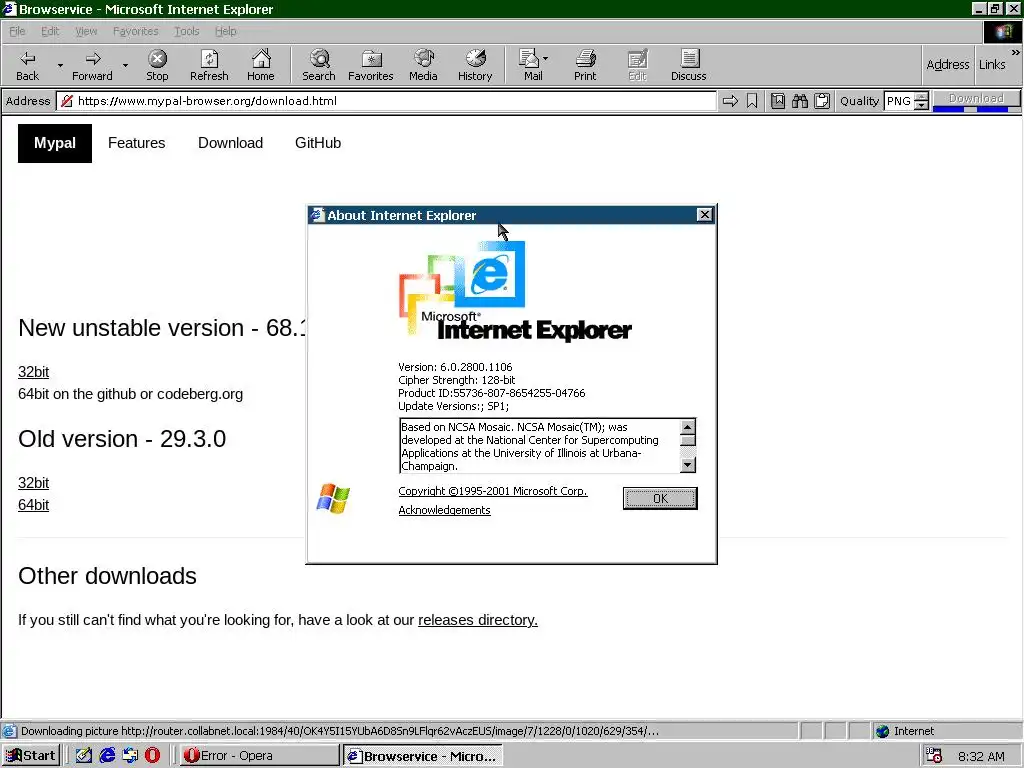Screen dimensions: 1024x768
Task: Expand the toolbar overflow chevron near Links
Action: click(x=1016, y=52)
